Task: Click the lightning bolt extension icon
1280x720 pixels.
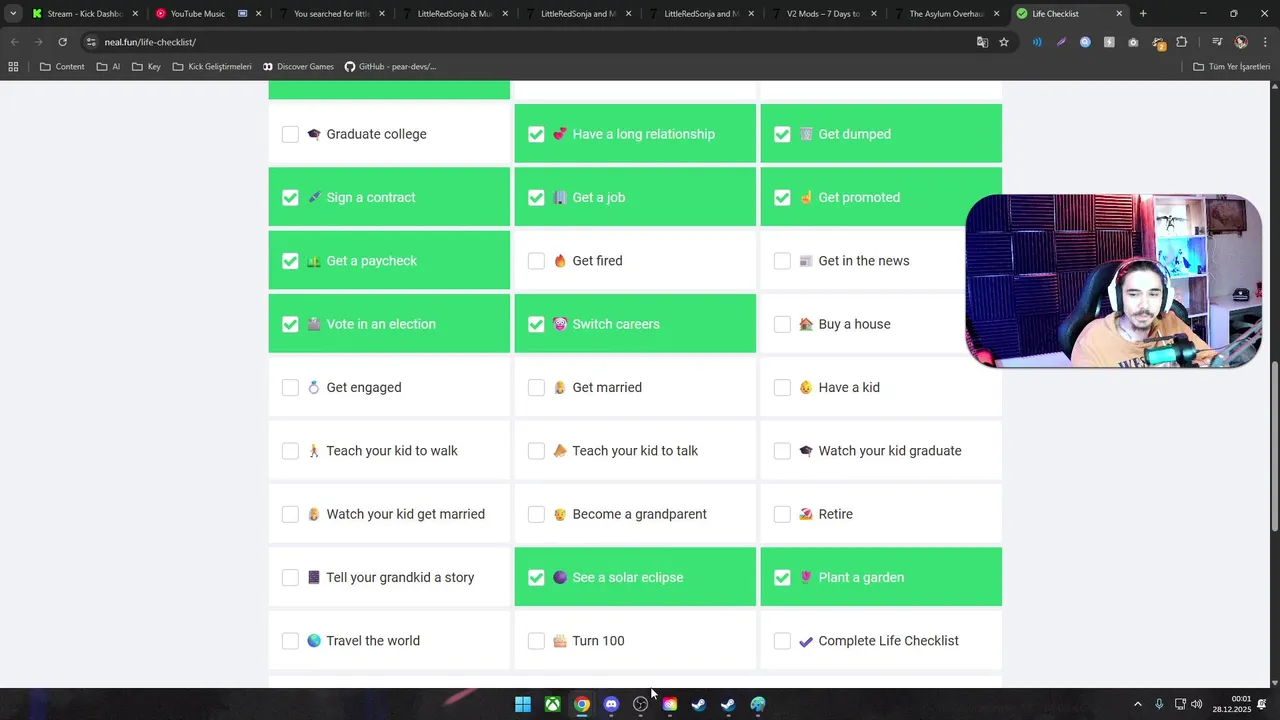Action: point(1109,42)
